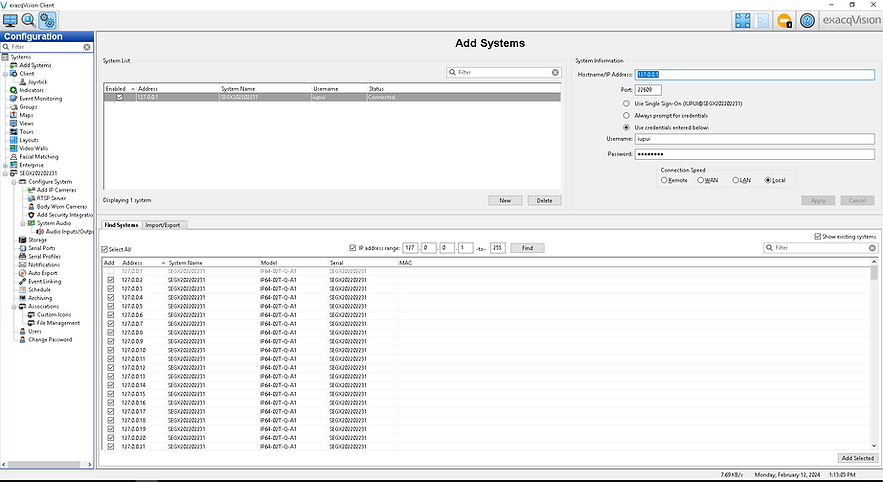Select Notifications tree entry

[44, 265]
